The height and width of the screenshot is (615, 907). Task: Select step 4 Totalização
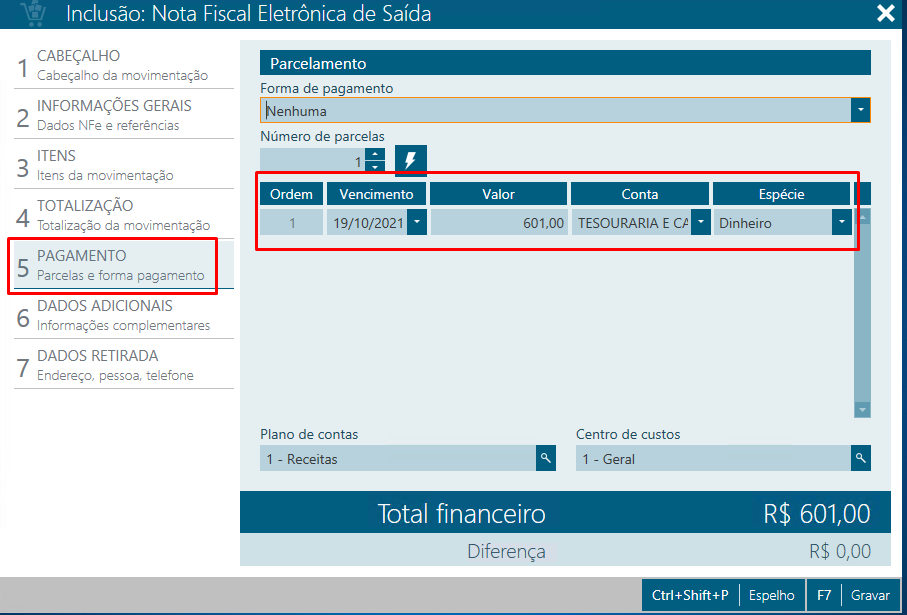click(x=124, y=215)
